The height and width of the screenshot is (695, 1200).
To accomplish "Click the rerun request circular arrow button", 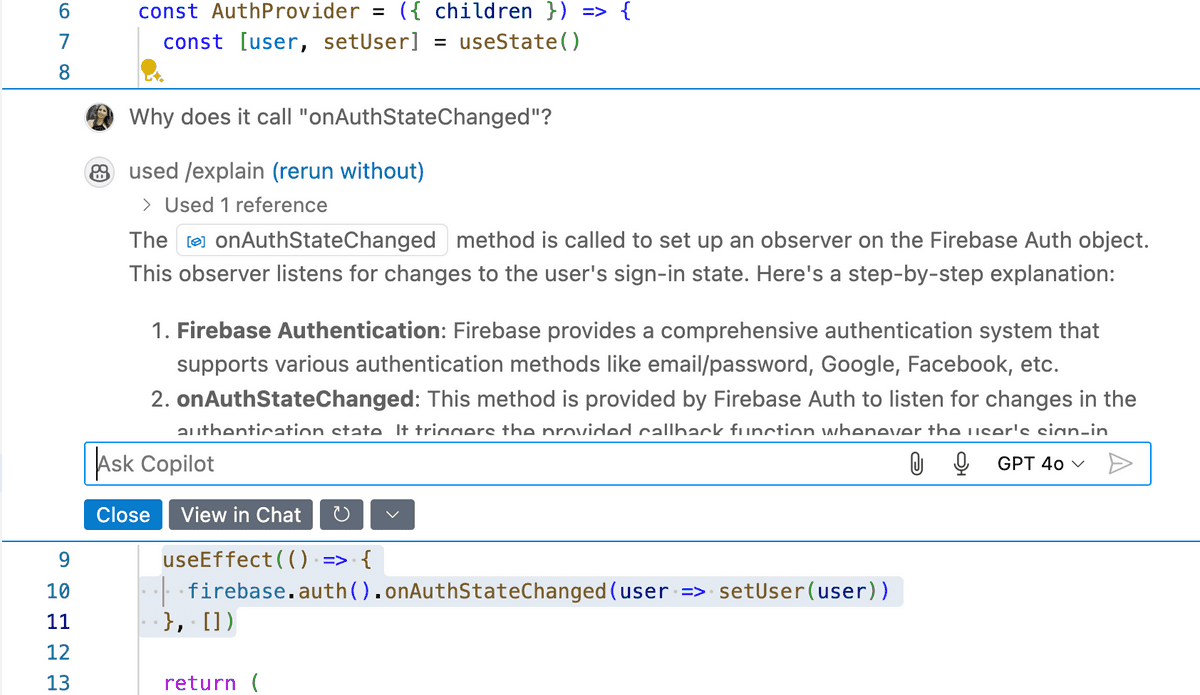I will [341, 515].
